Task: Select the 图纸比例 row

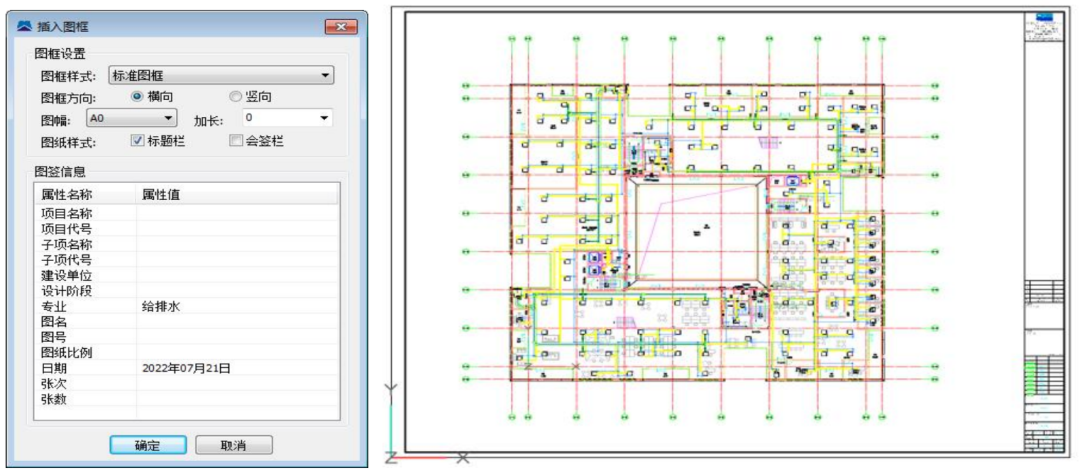Action: point(186,353)
